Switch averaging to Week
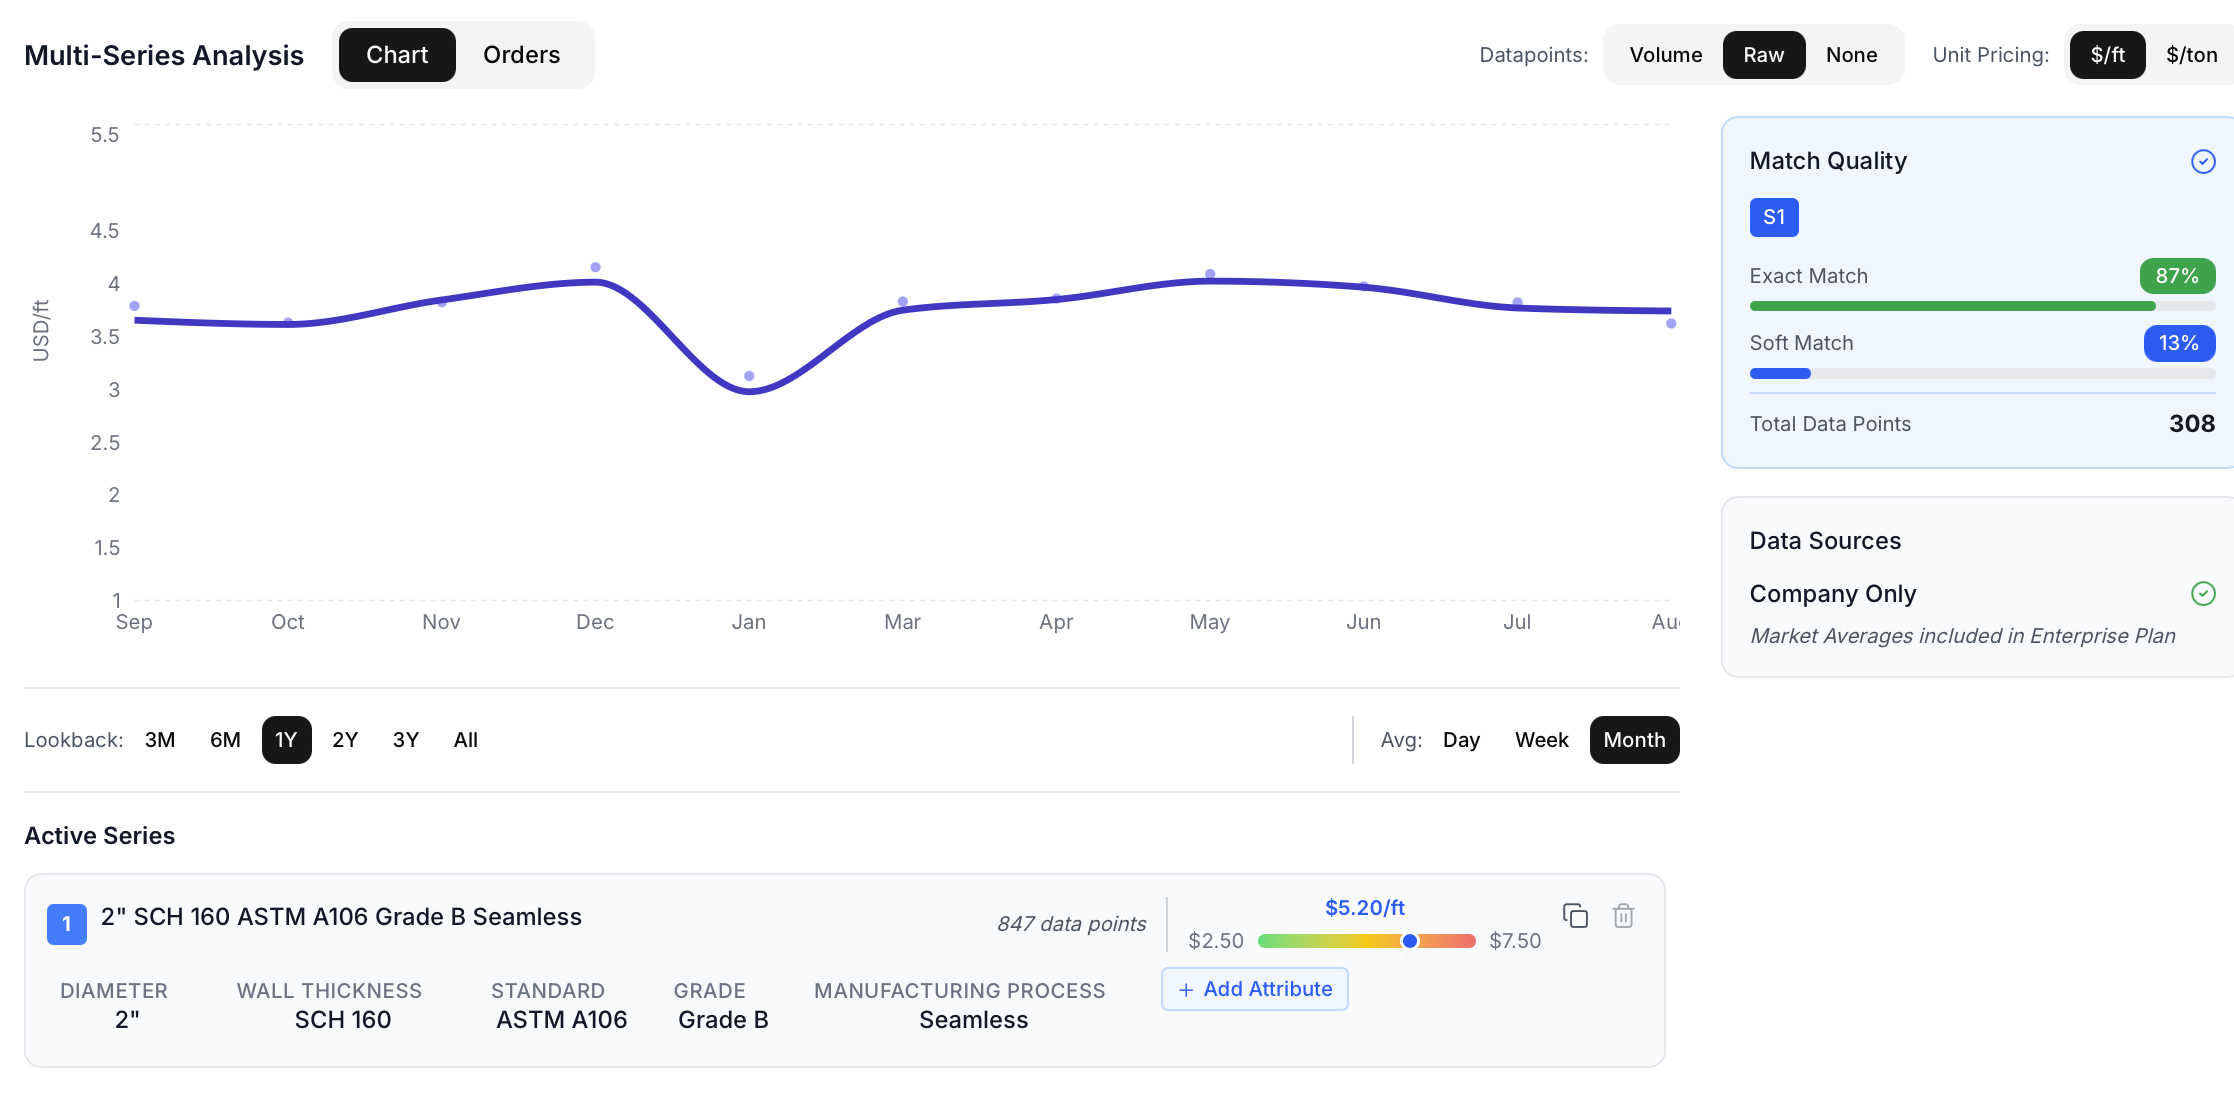The image size is (2234, 1094). point(1541,740)
